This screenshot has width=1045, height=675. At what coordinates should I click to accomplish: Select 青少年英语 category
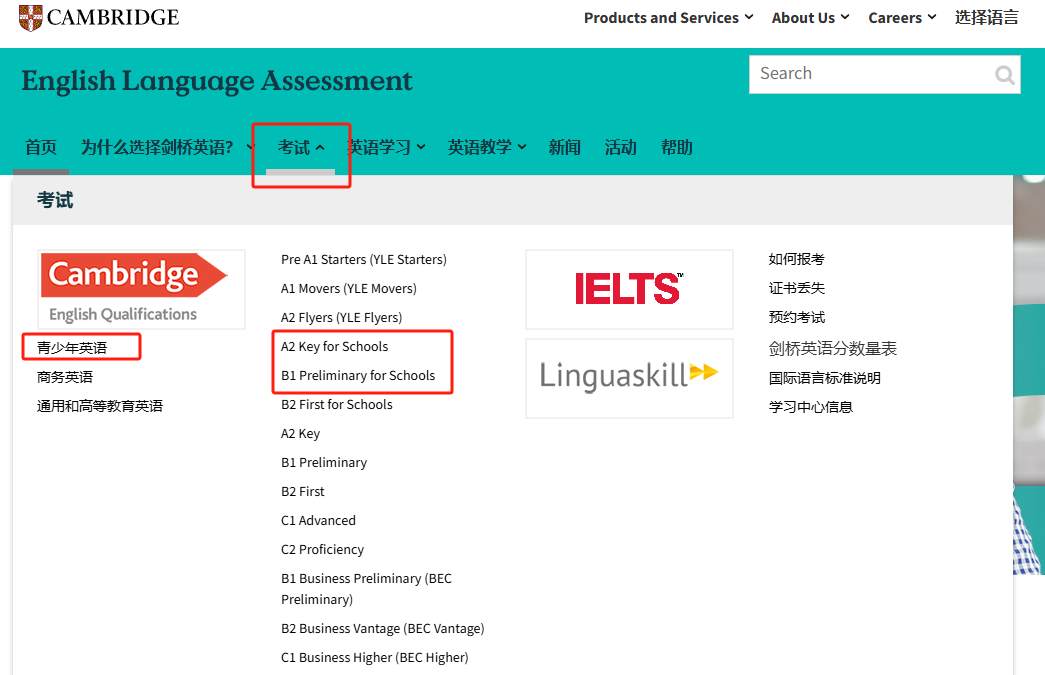72,348
